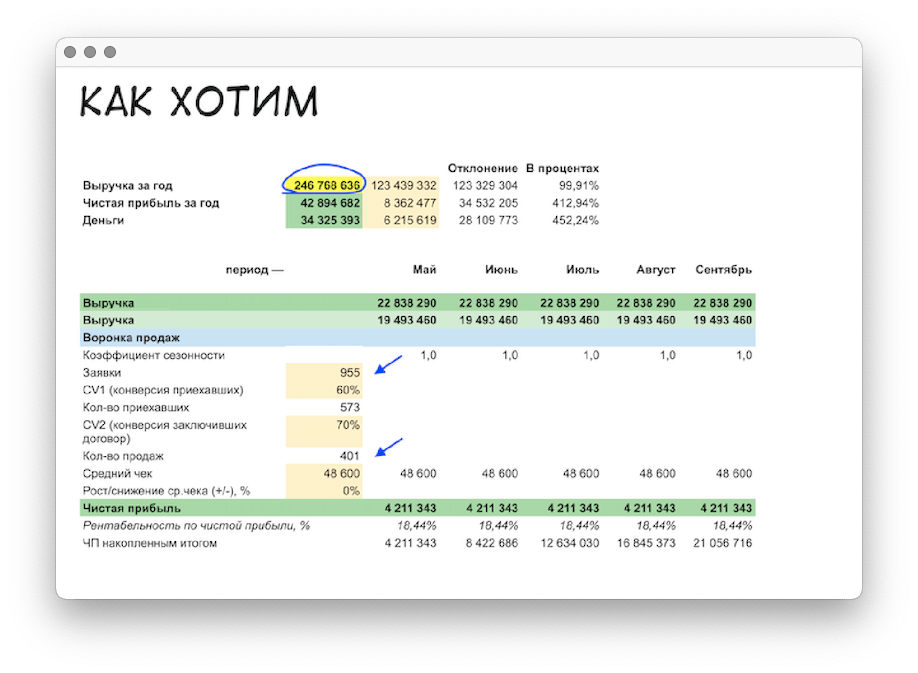
Task: Click the Отклонение column heading
Action: coord(482,168)
